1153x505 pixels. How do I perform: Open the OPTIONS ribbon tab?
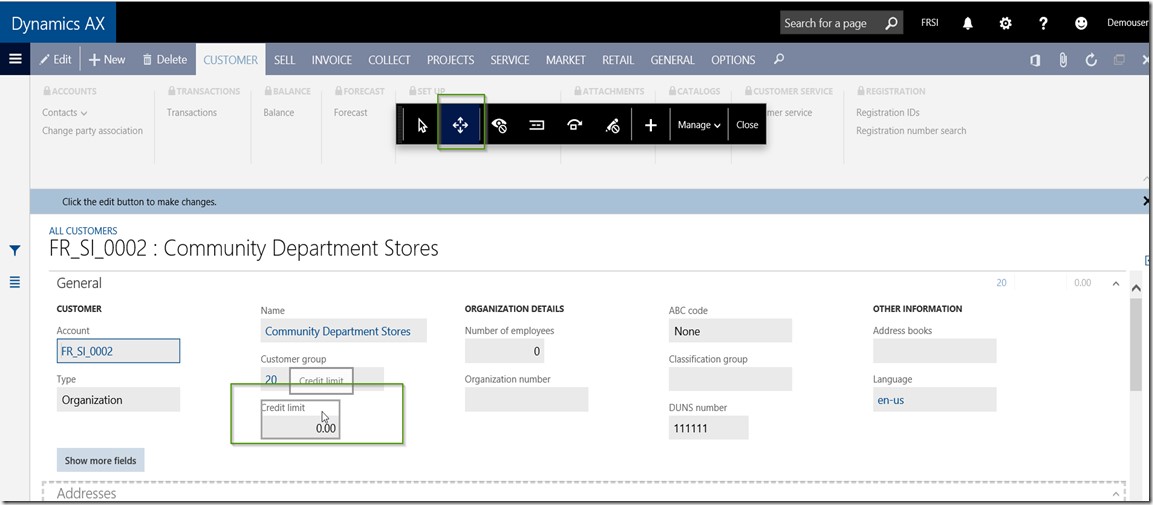733,60
